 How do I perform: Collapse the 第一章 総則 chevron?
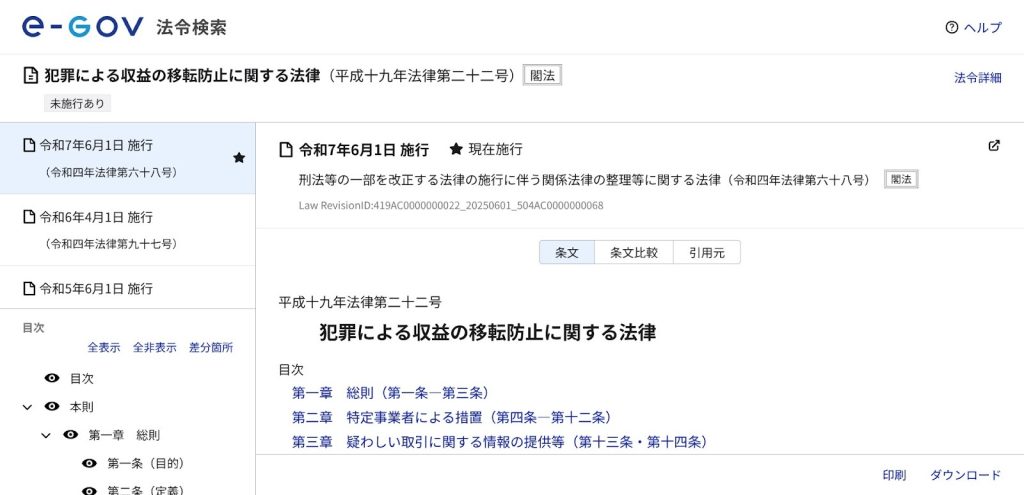pos(46,435)
